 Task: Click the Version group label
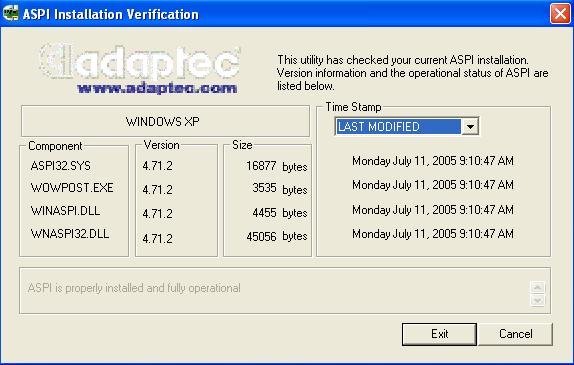[x=161, y=145]
